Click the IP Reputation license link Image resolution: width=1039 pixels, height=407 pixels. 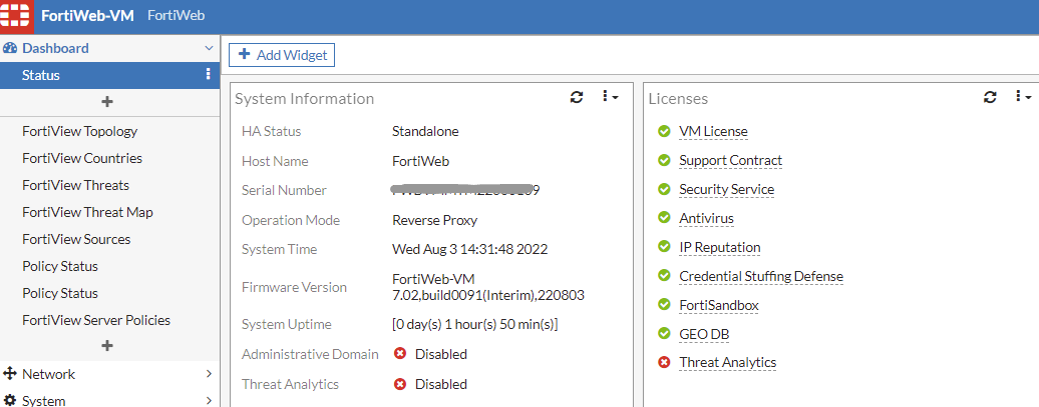720,247
